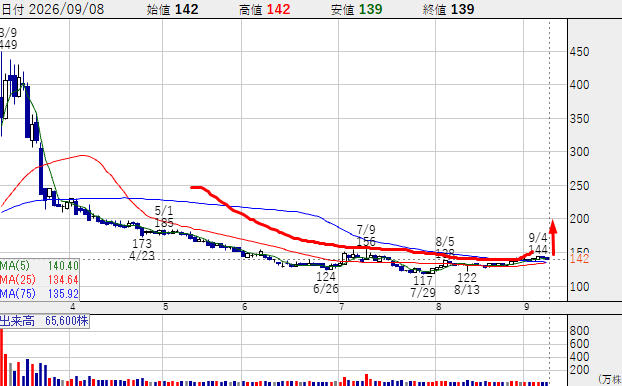Click the 600 volume axis label
Screen dimensions: 622x386
tap(580, 344)
